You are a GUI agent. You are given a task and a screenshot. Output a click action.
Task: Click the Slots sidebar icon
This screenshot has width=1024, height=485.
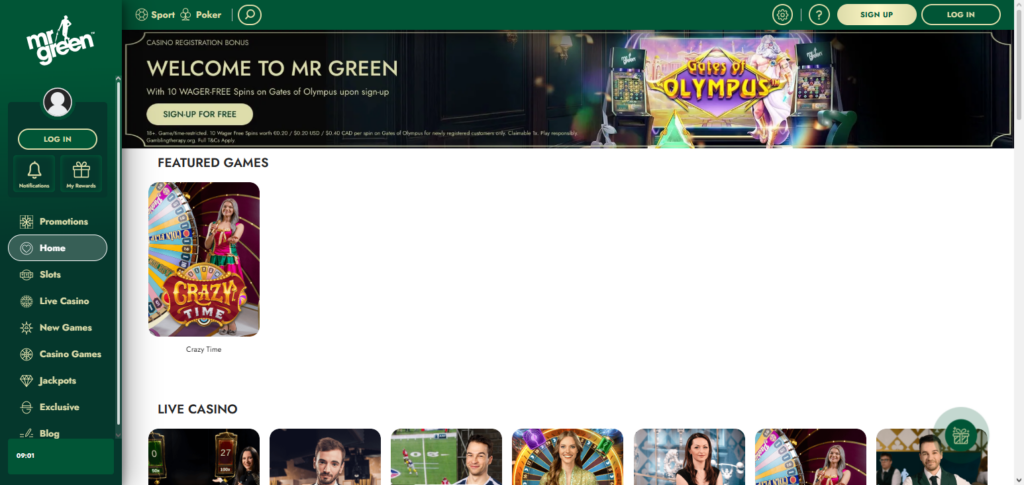26,275
